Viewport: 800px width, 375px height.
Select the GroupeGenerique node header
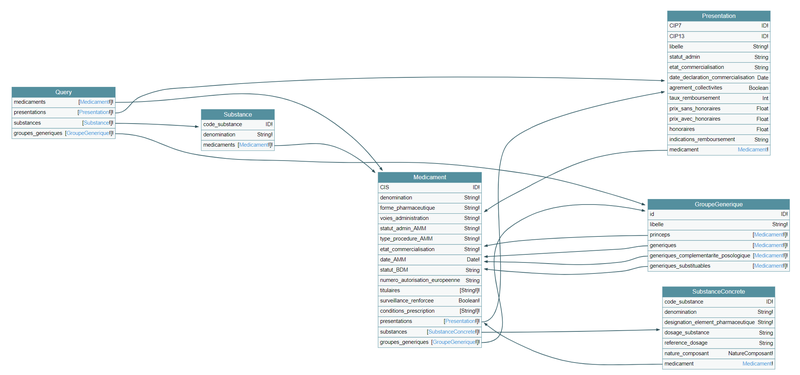pos(718,204)
